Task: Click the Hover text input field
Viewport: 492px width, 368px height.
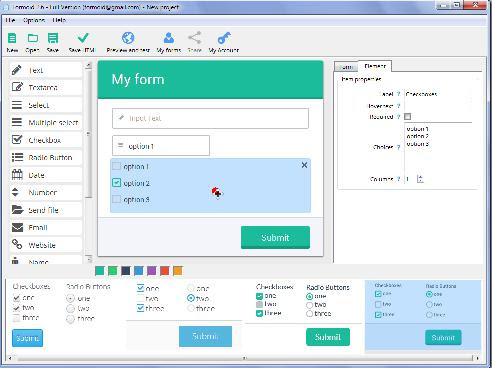Action: coord(438,106)
